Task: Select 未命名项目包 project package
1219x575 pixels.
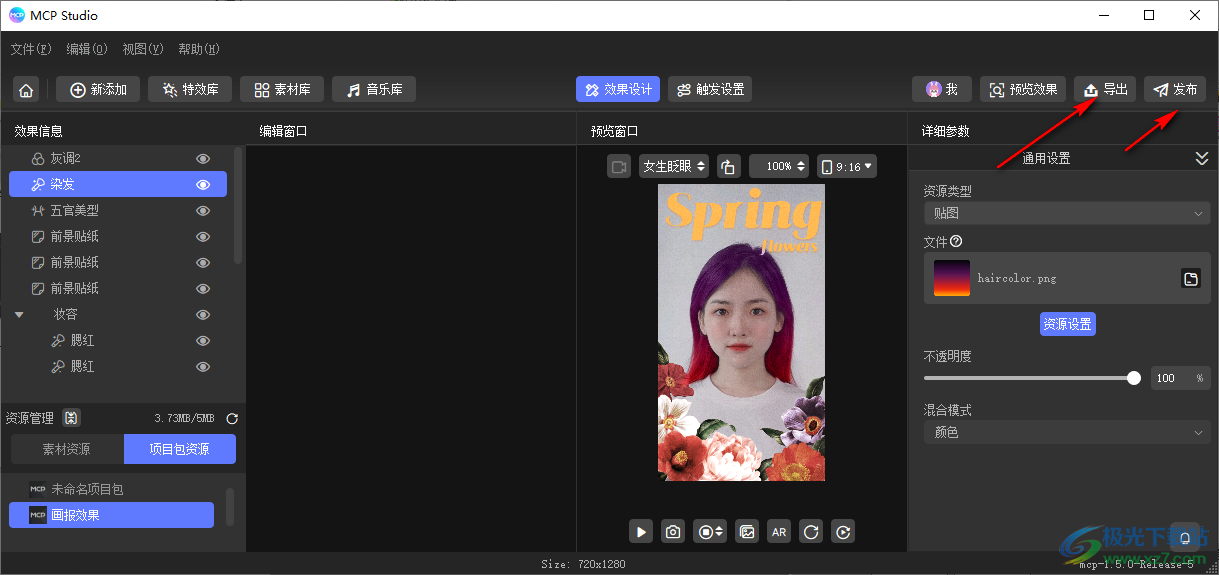Action: [x=111, y=489]
